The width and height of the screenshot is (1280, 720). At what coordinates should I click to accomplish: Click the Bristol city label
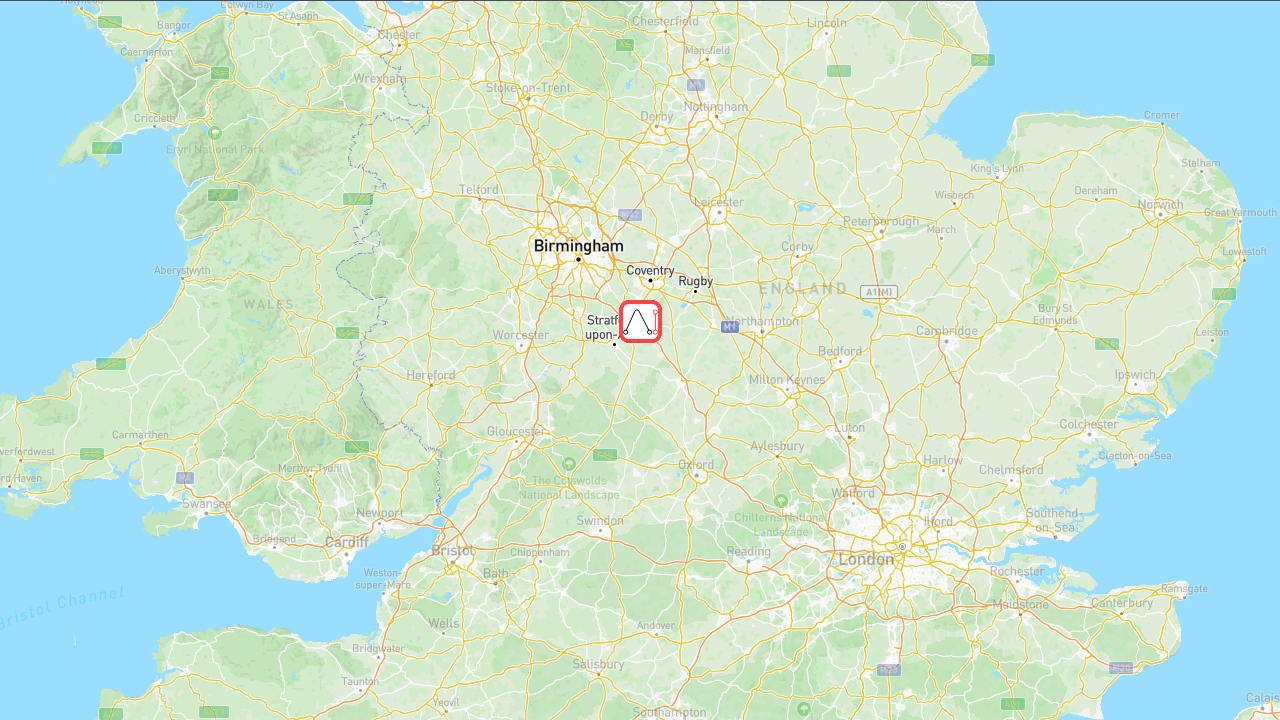pyautogui.click(x=453, y=551)
